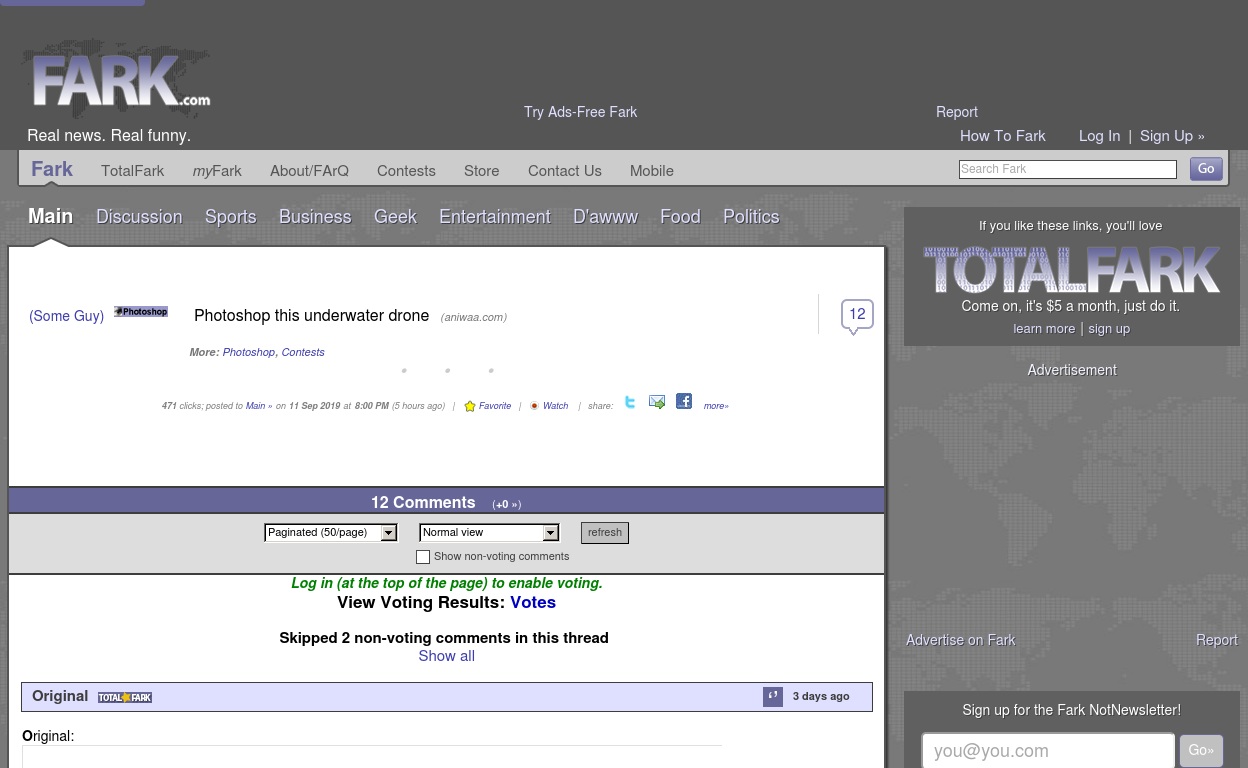The width and height of the screenshot is (1248, 768).
Task: Open the Food tab
Action: pos(681,217)
